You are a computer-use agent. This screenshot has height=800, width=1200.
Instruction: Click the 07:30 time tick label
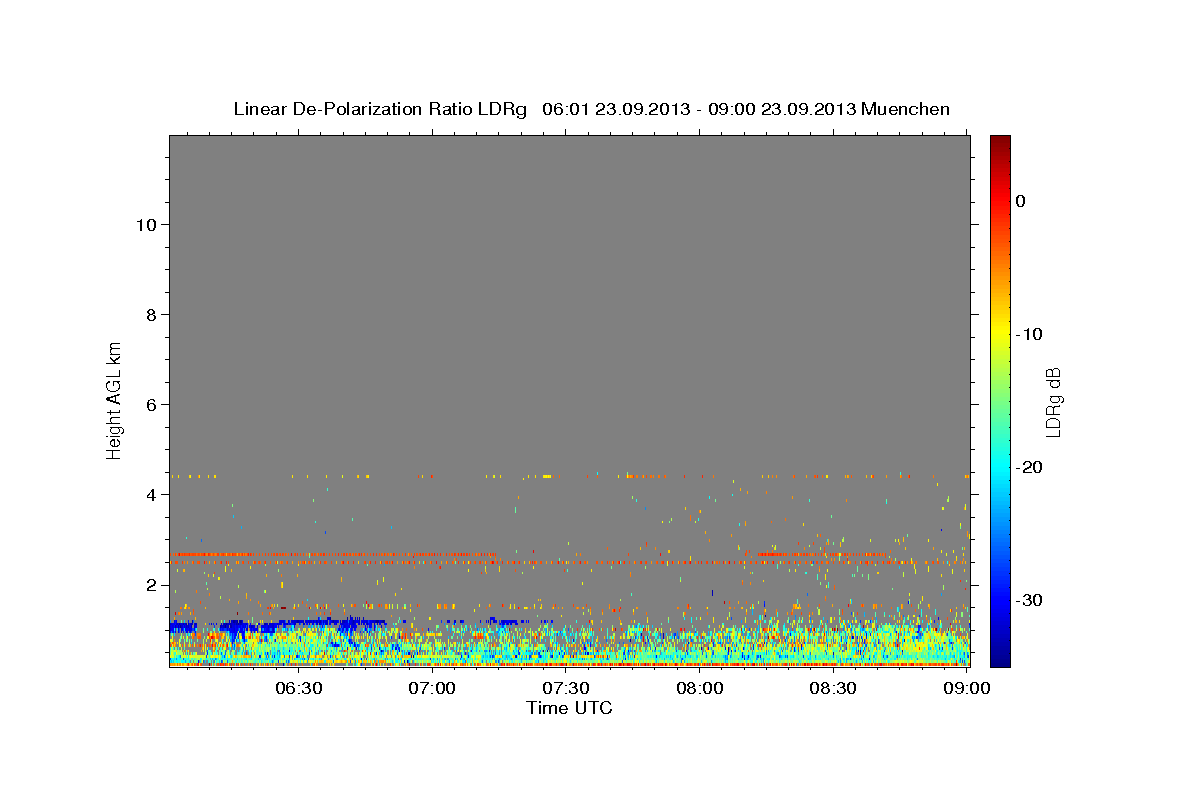(566, 689)
